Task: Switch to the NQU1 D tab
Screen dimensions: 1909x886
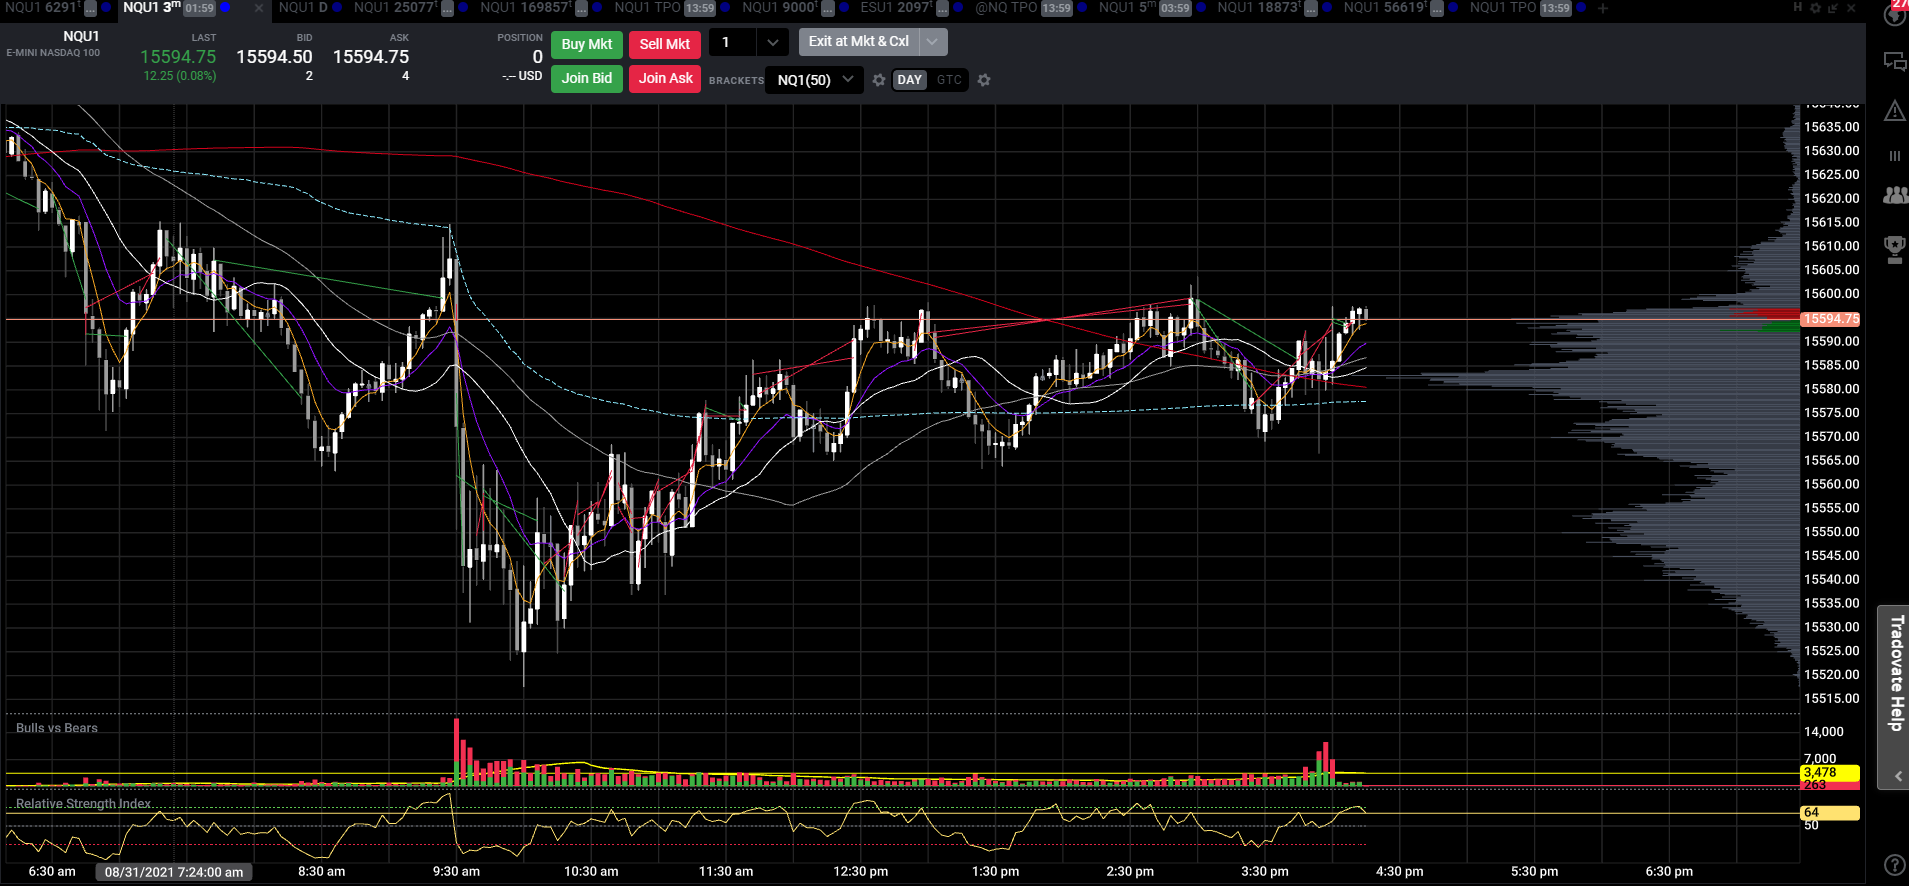Action: pyautogui.click(x=303, y=8)
